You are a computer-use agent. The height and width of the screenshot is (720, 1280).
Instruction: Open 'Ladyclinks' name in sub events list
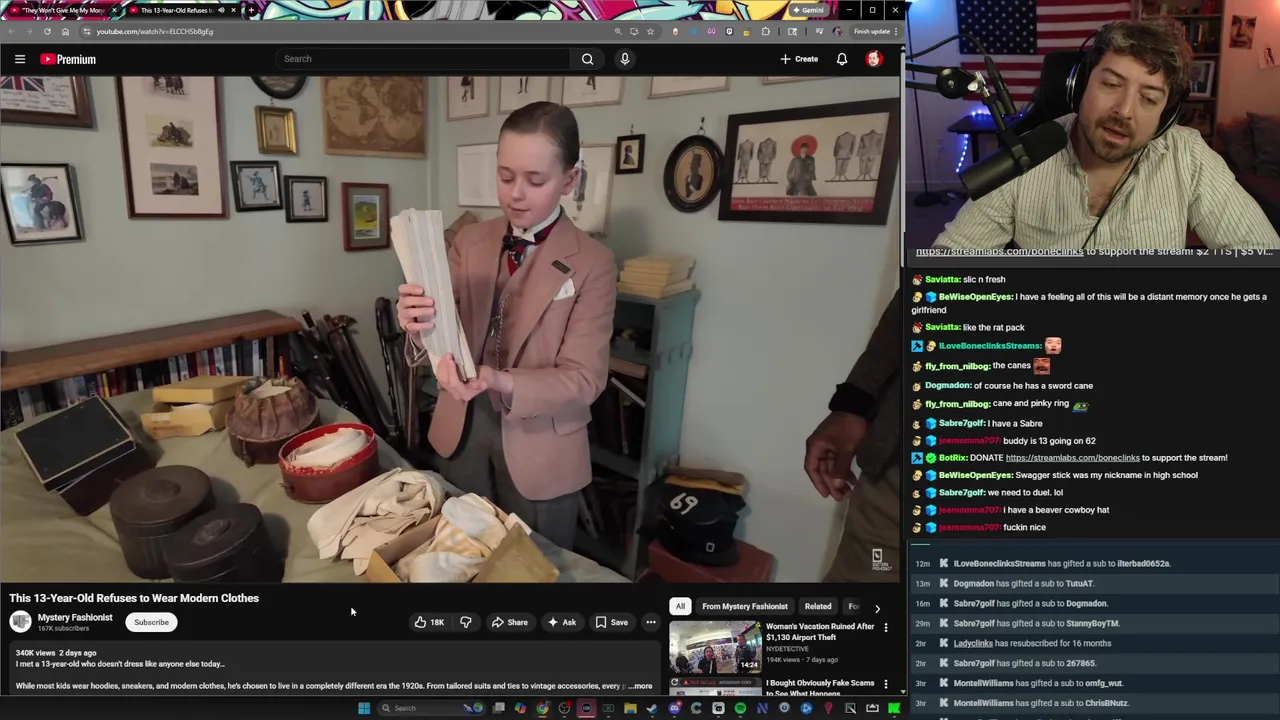(973, 643)
